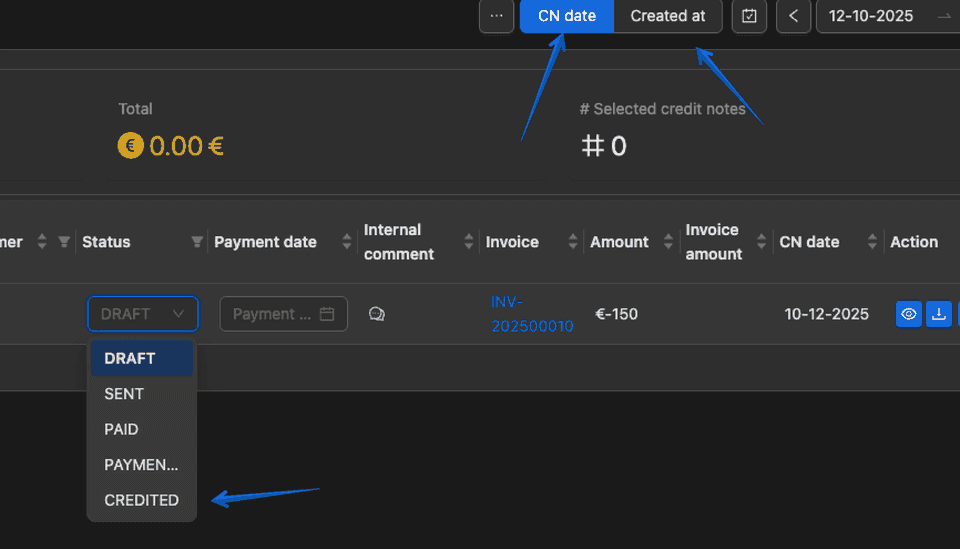
Task: Filter the customer column funnel icon
Action: (x=64, y=242)
